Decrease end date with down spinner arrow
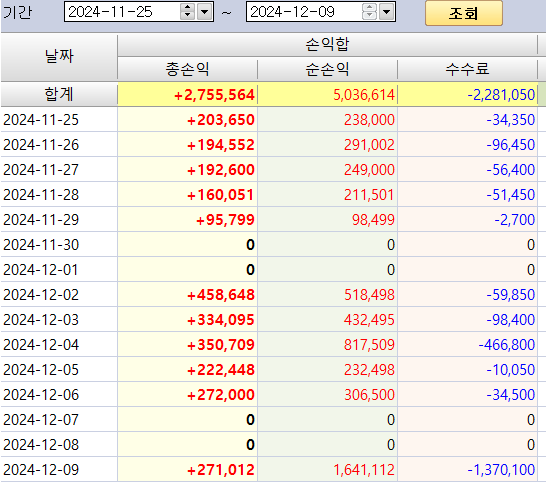This screenshot has height=488, width=546. [x=369, y=16]
